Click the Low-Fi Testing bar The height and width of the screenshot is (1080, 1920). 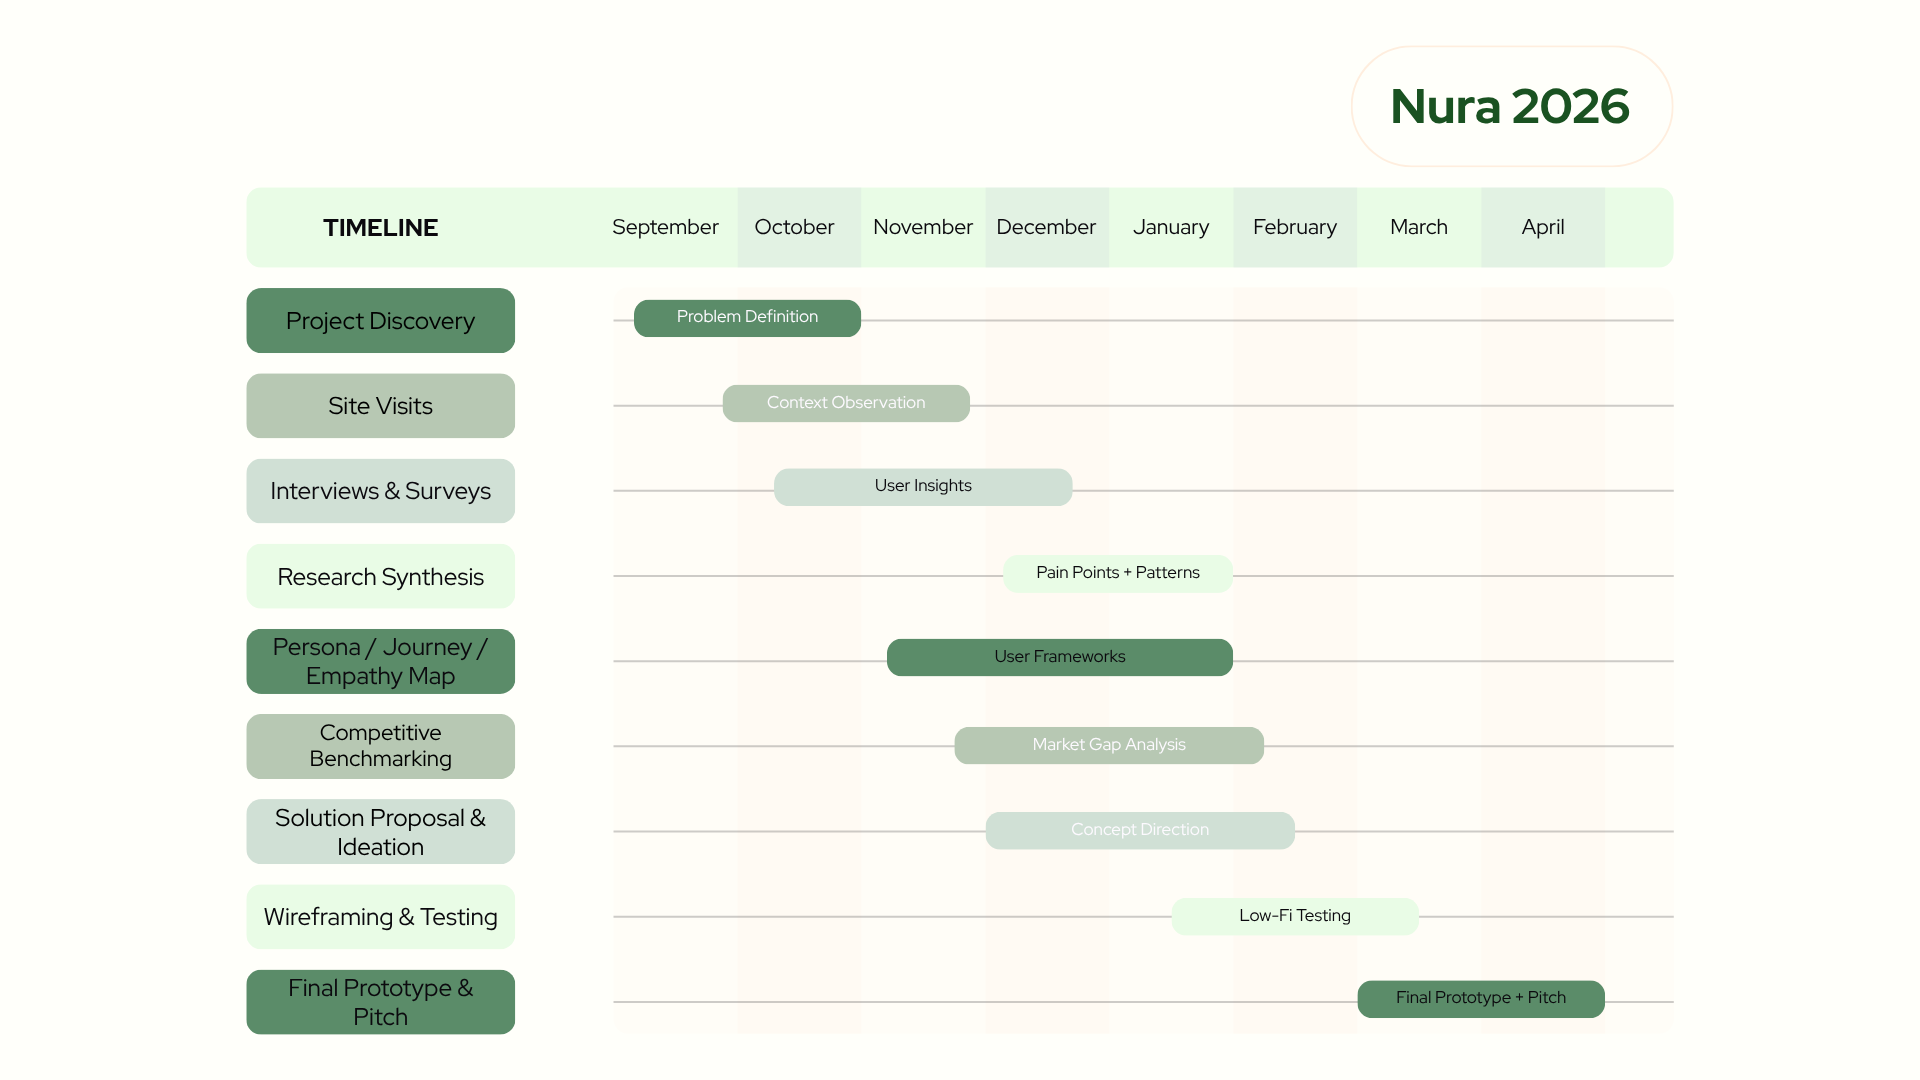pos(1294,916)
